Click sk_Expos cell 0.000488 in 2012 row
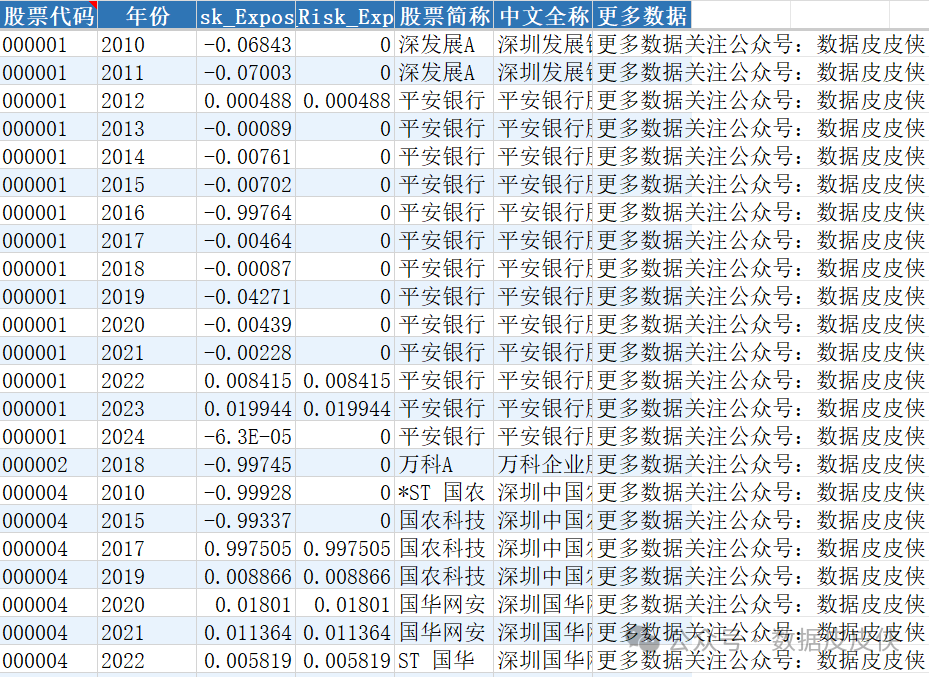 [246, 100]
